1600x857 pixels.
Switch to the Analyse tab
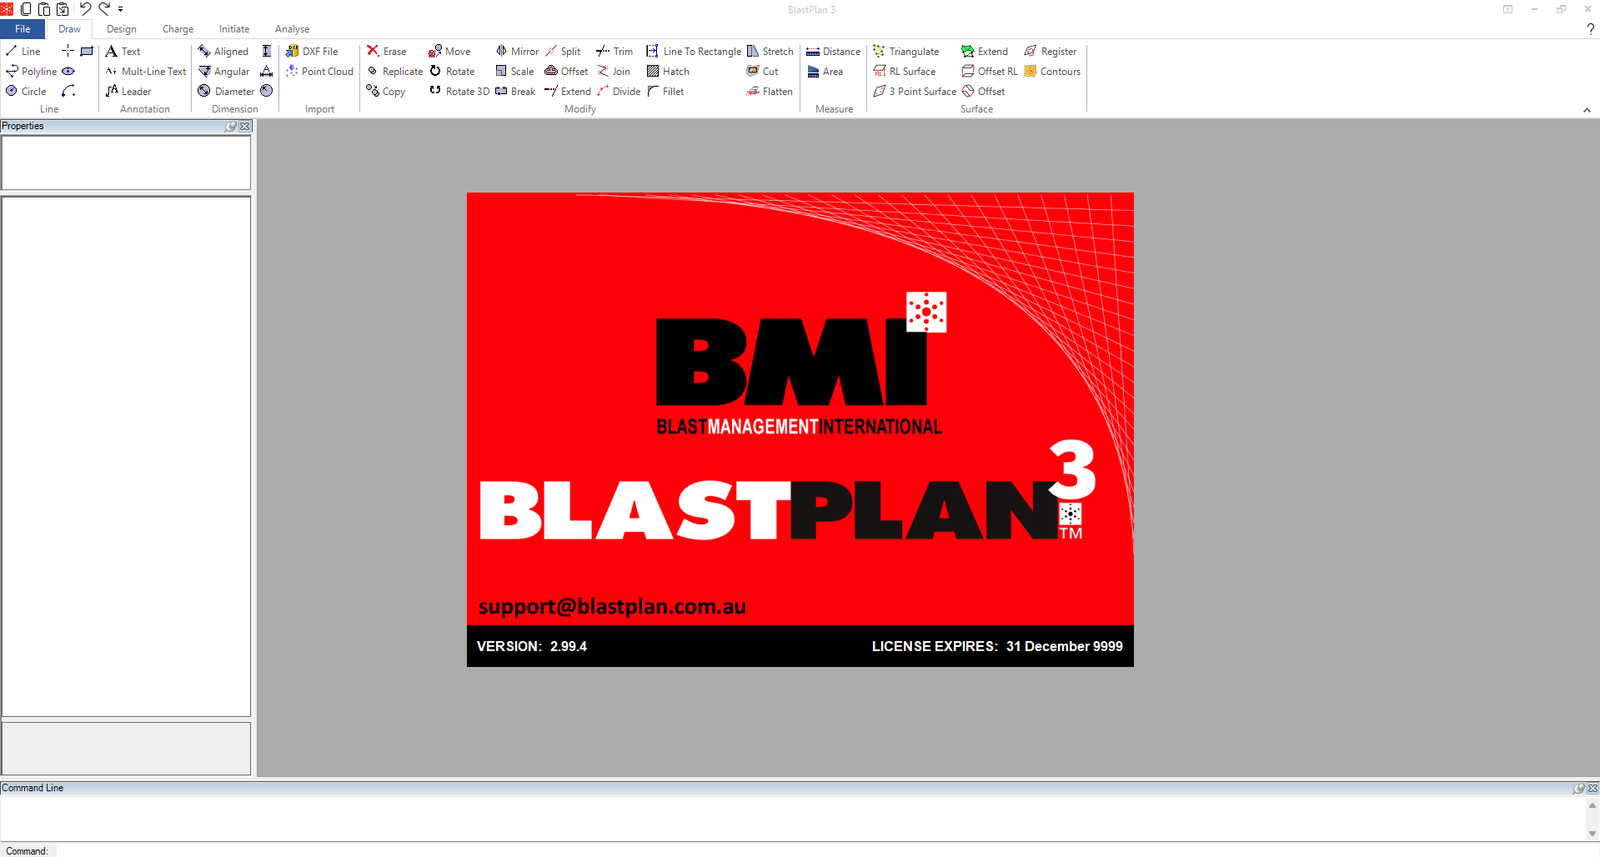point(292,29)
